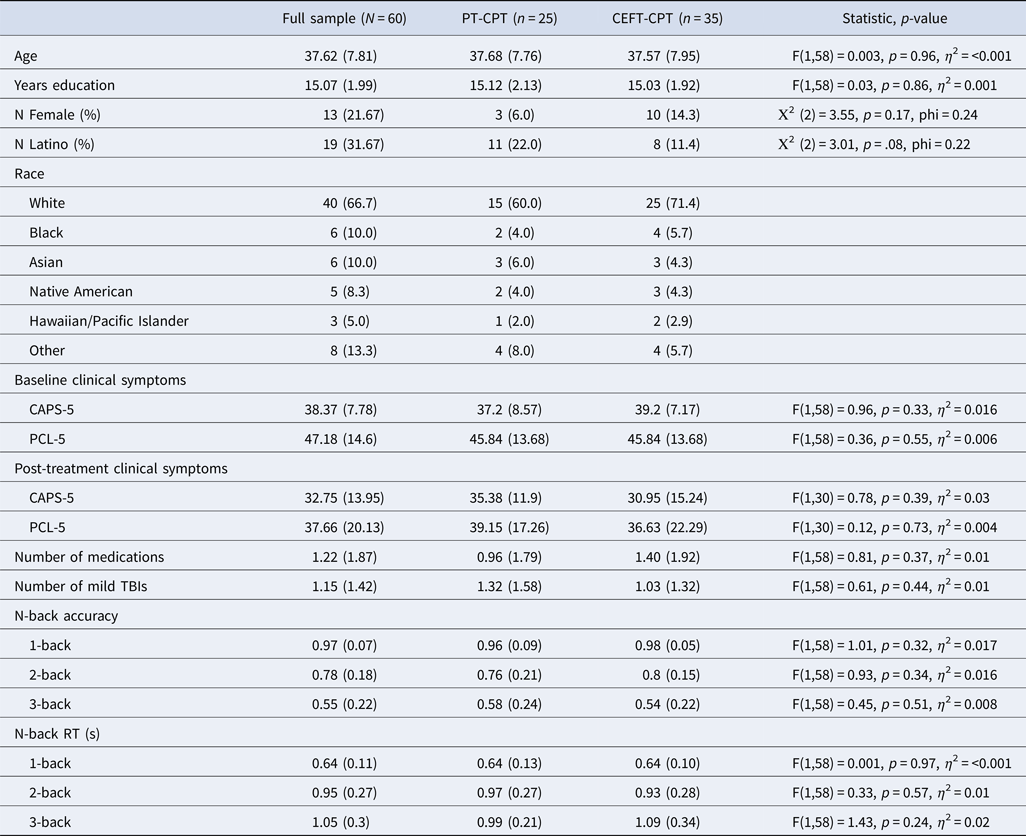Click the Years education row label
The width and height of the screenshot is (1026, 836).
[64, 85]
